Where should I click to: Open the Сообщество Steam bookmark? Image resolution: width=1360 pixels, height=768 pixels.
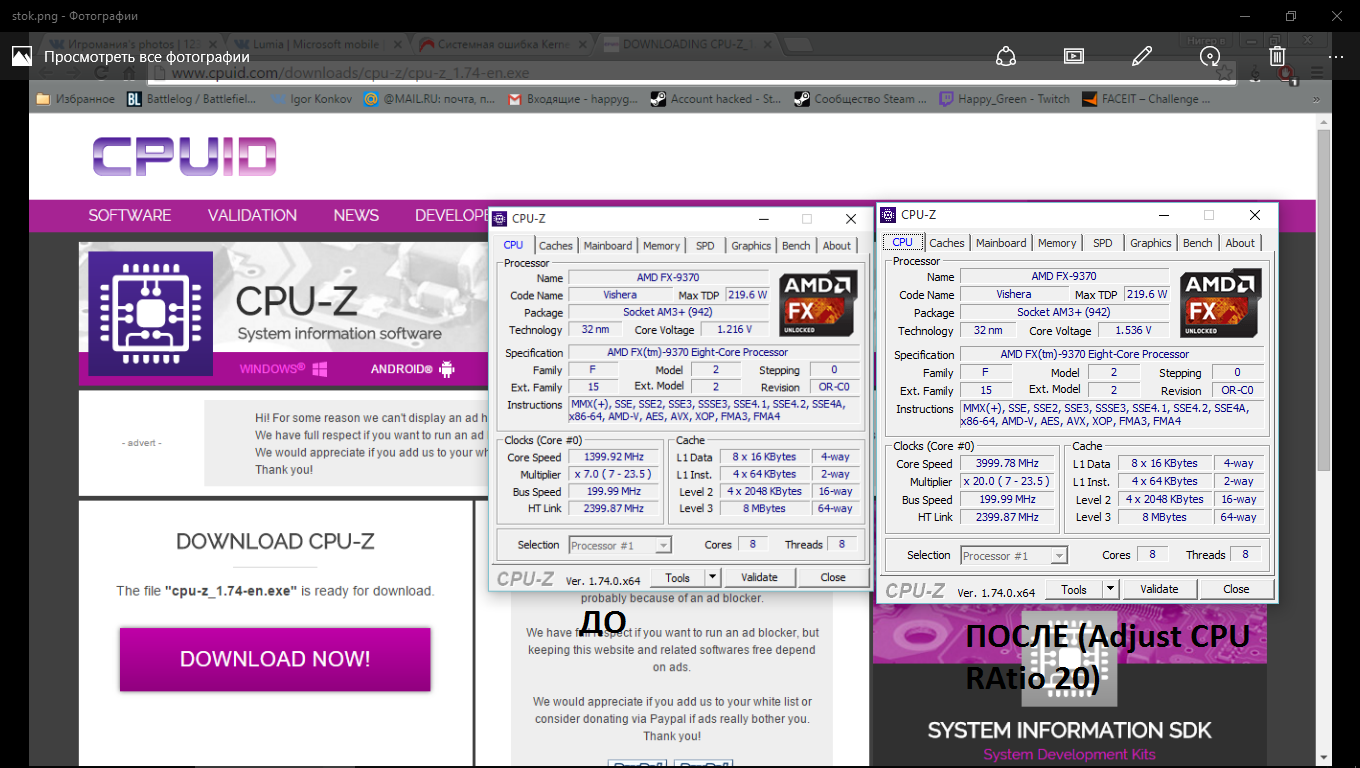pos(860,99)
